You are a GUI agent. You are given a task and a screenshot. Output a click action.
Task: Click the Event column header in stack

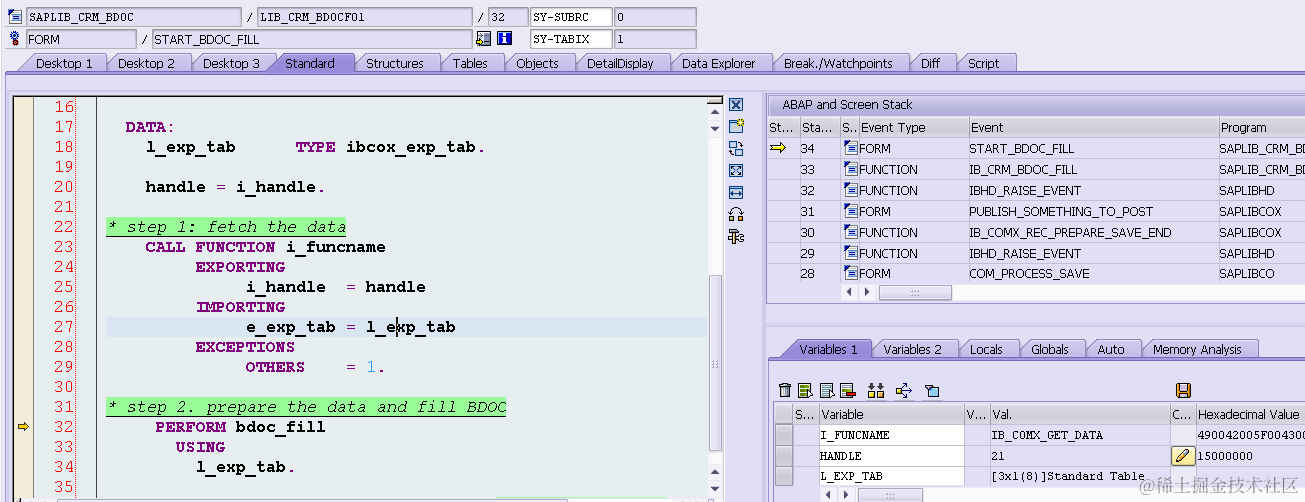point(1093,128)
